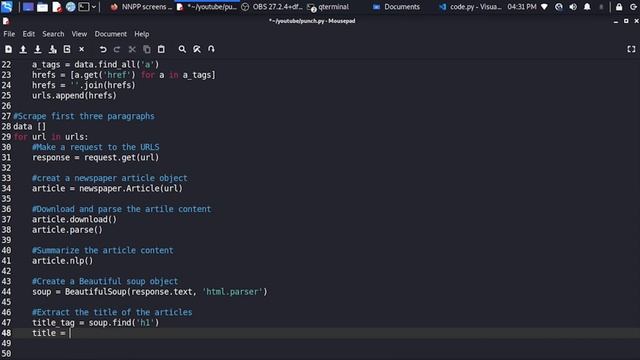Viewport: 640px width, 360px height.
Task: Expand the terminal launcher dropdown arrow
Action: tap(94, 7)
